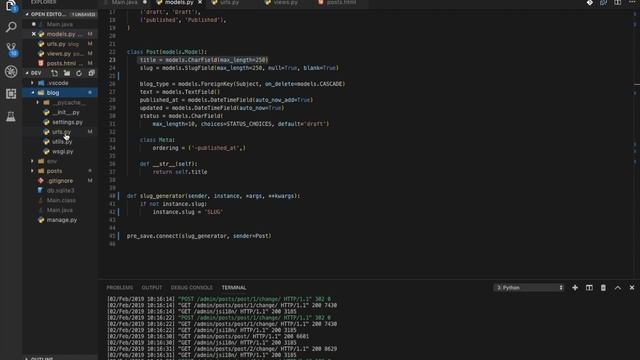This screenshot has width=640, height=360.
Task: Select the TERMINAL panel tab
Action: click(x=234, y=288)
